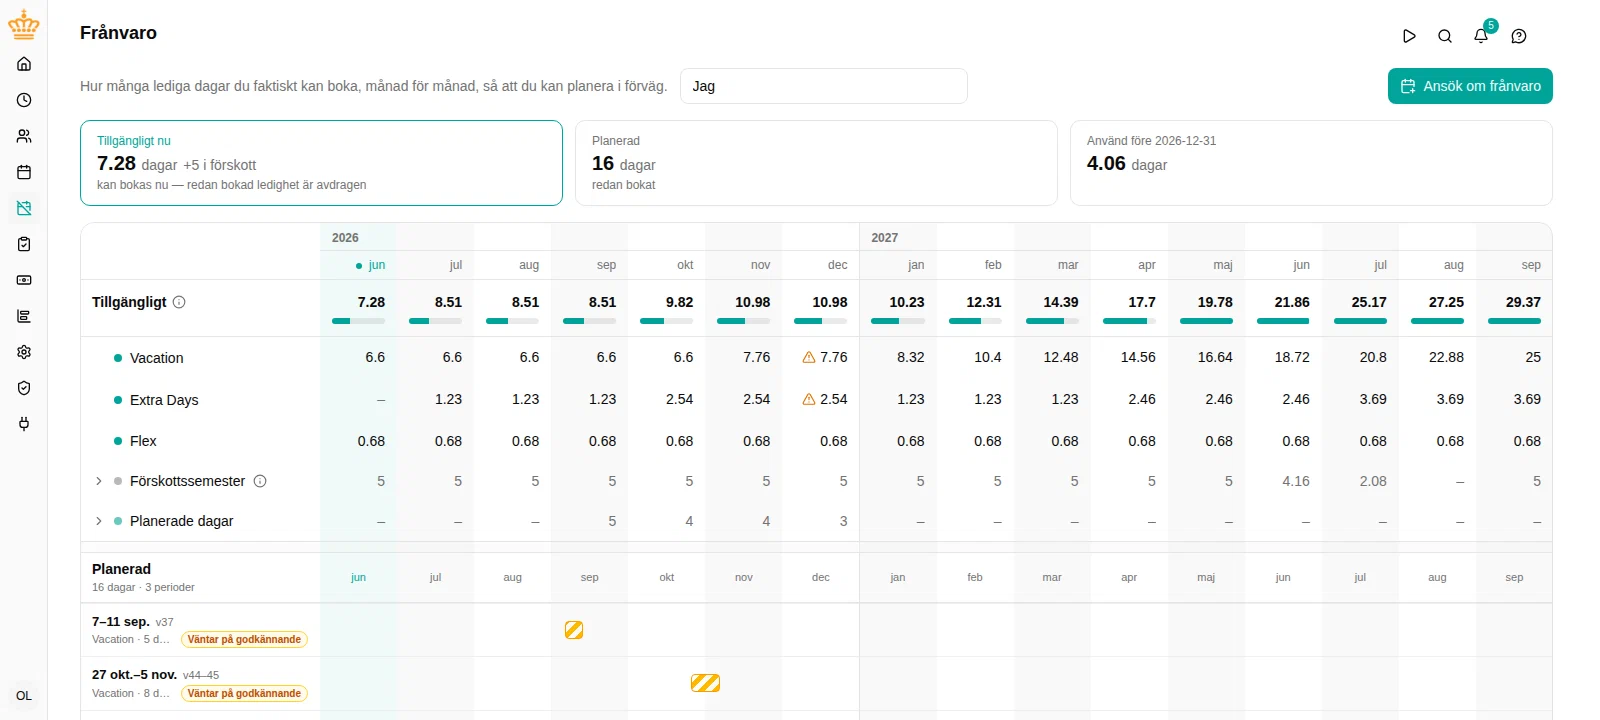Open the OL user avatar
The image size is (1600, 720).
point(24,696)
